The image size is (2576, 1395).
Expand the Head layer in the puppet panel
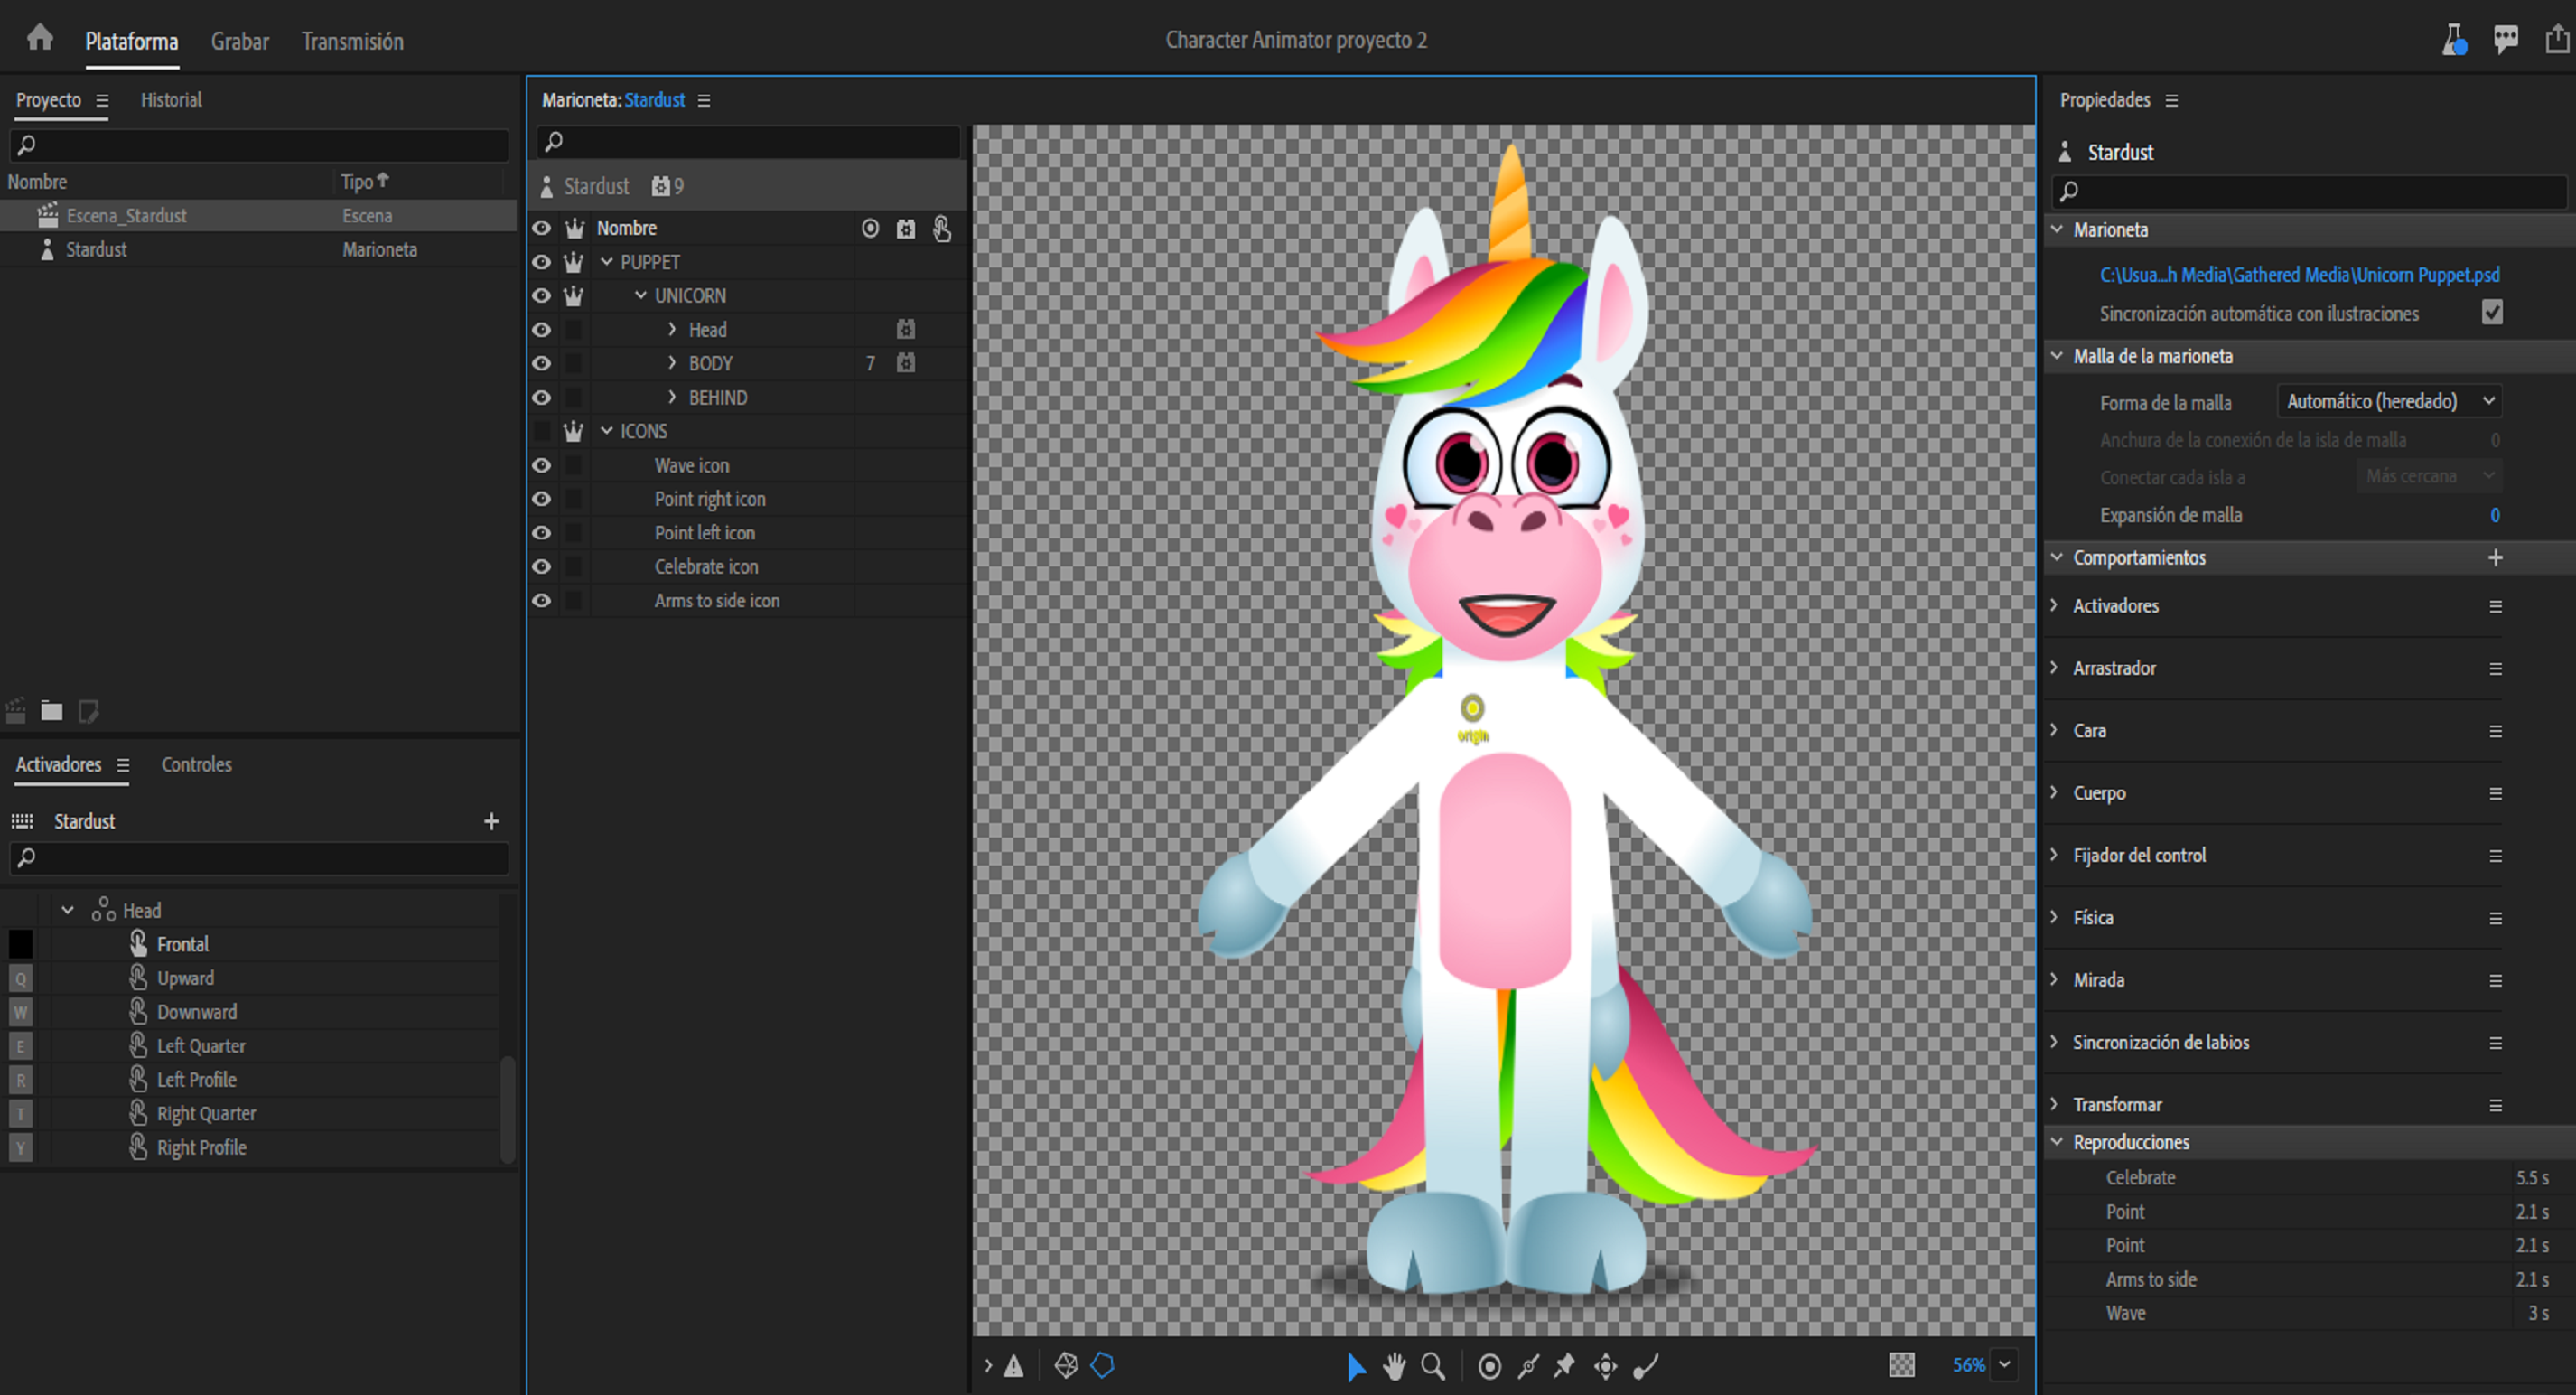tap(672, 329)
